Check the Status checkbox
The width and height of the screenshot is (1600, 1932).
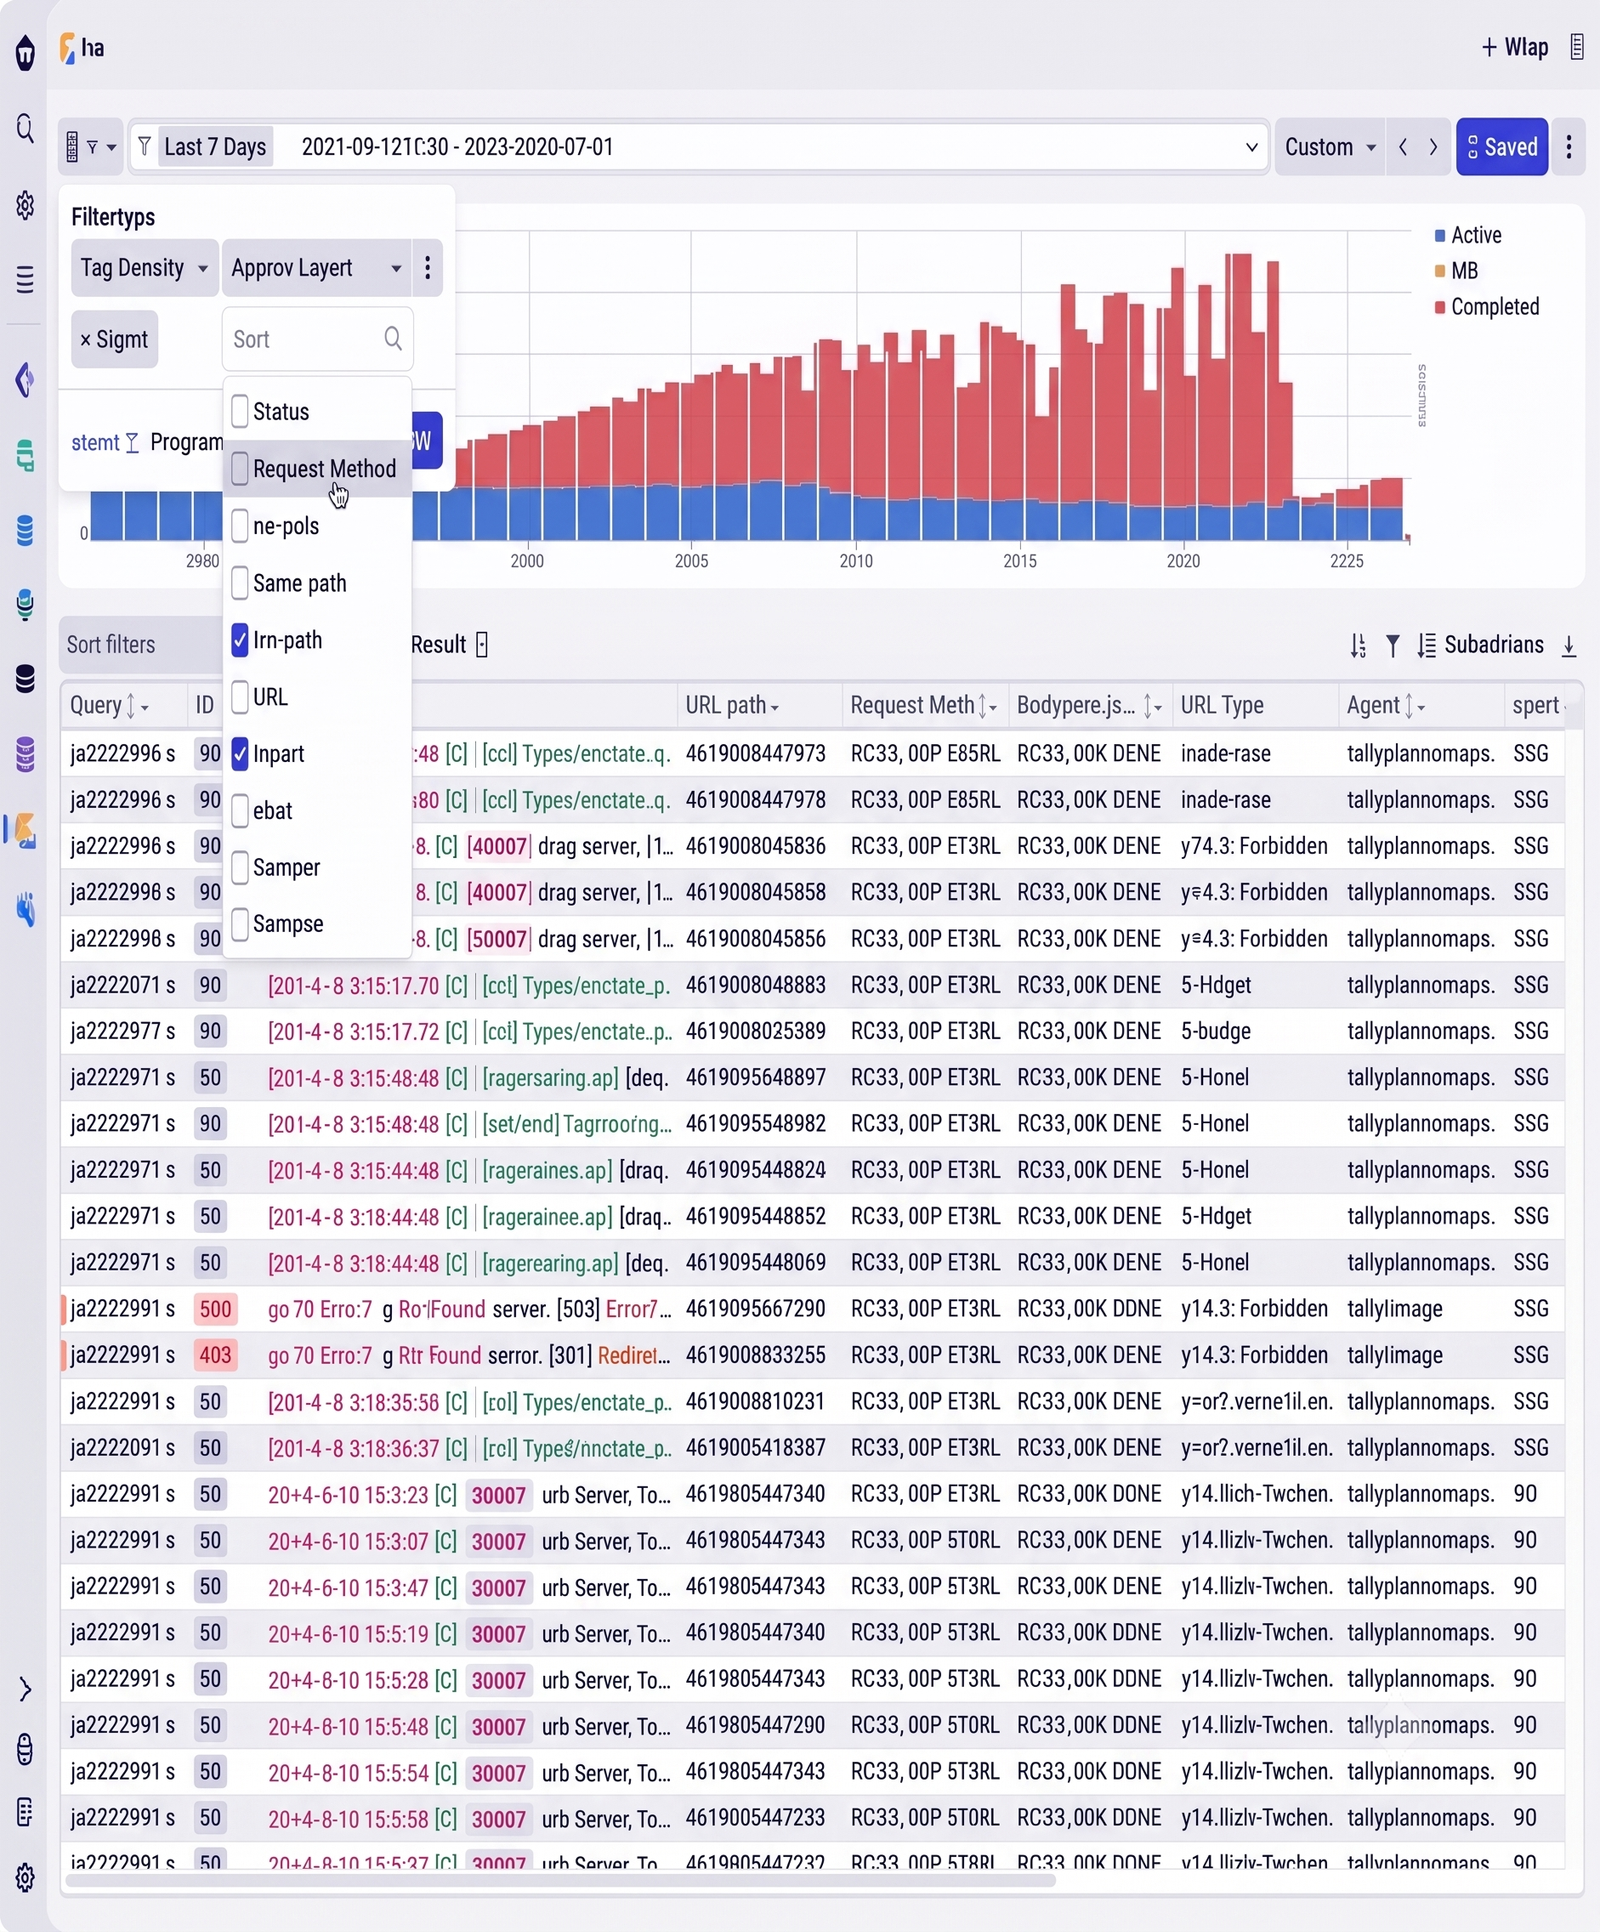pos(240,411)
